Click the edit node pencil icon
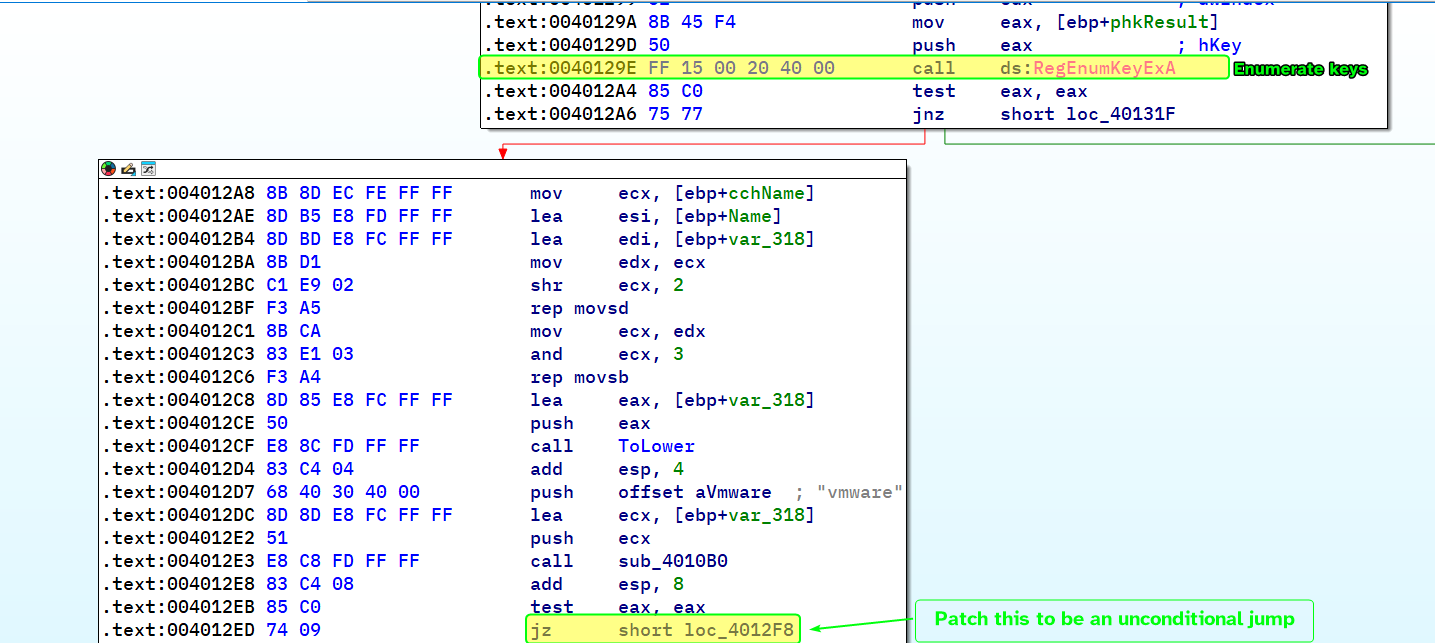This screenshot has height=643, width=1435. pos(128,169)
